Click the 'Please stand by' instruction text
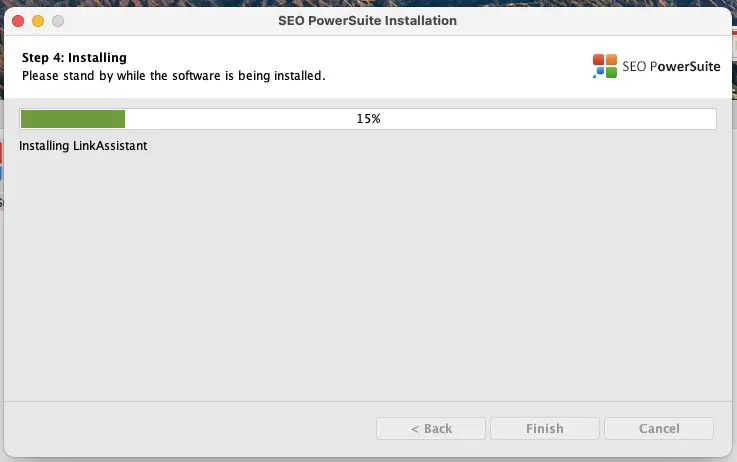The width and height of the screenshot is (737, 462). [173, 75]
